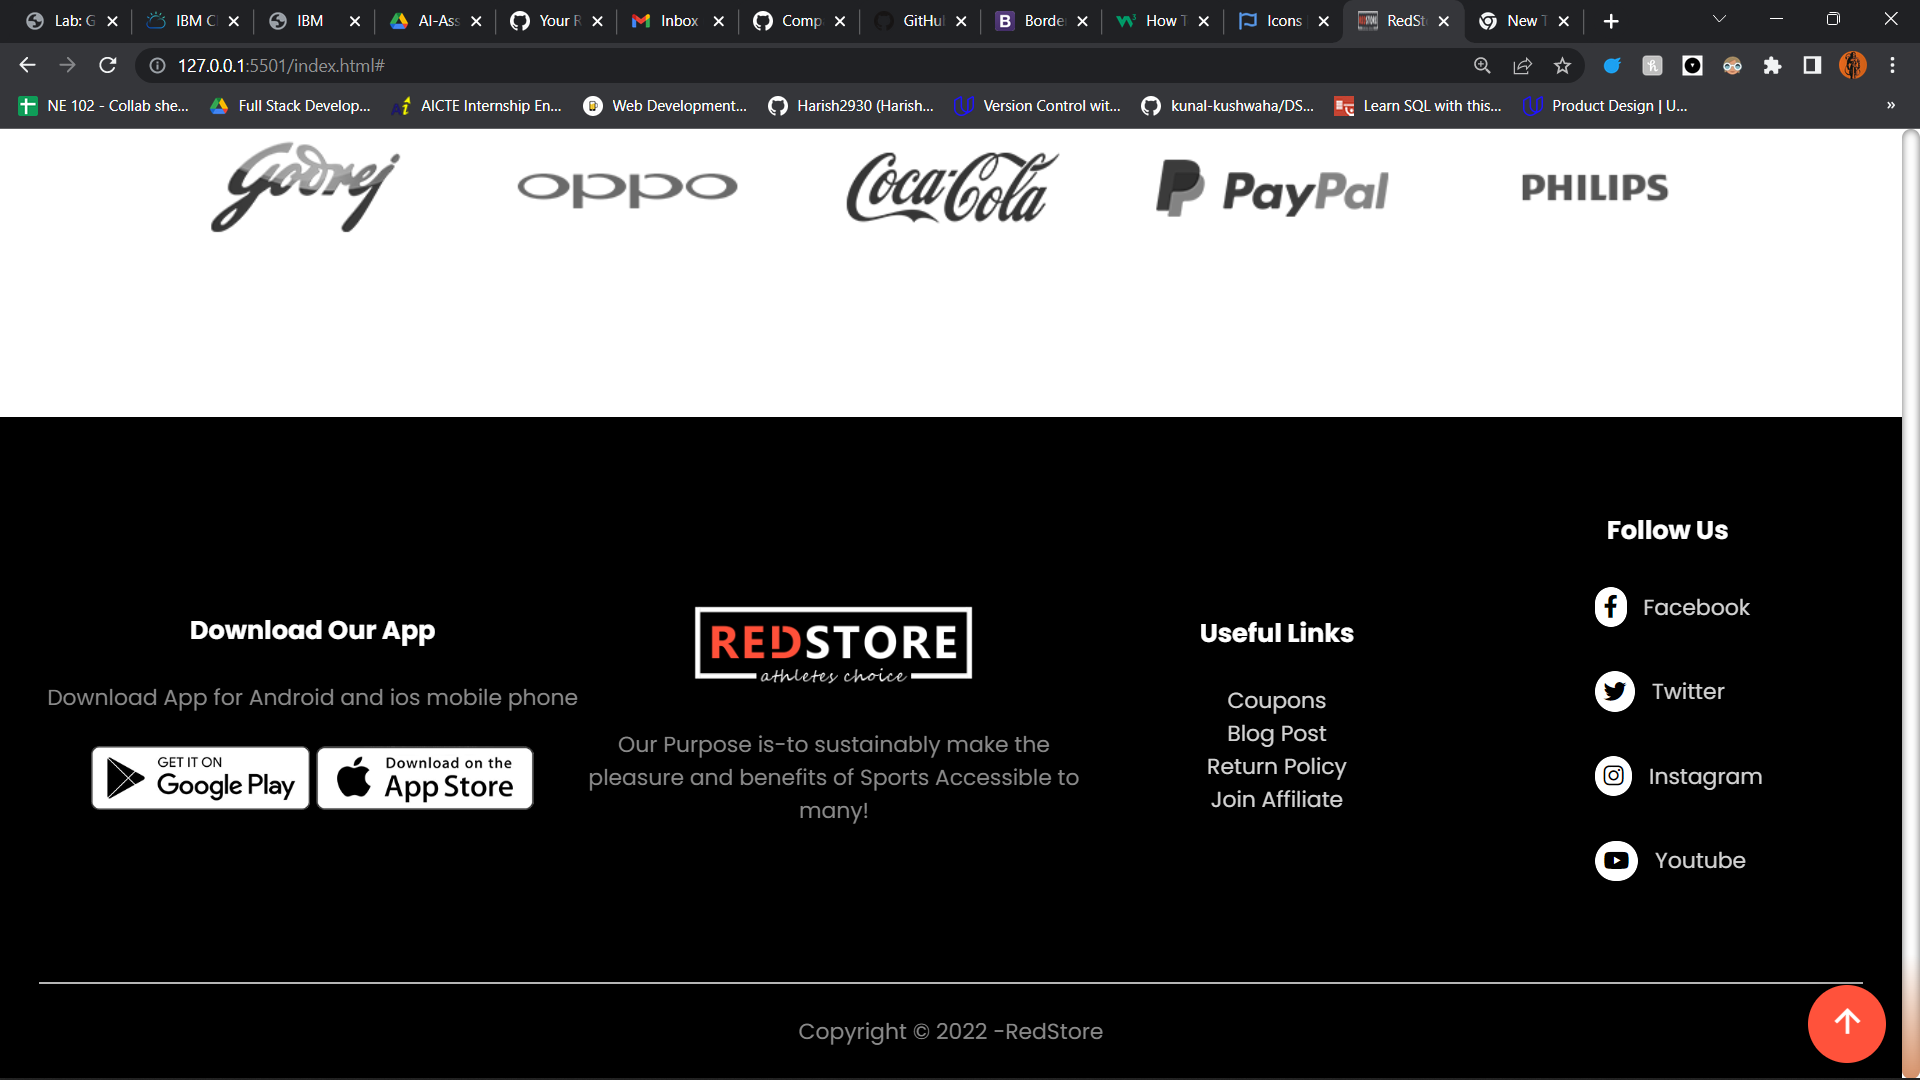The image size is (1920, 1080).
Task: Open the browser extensions puzzle icon
Action: tap(1772, 66)
